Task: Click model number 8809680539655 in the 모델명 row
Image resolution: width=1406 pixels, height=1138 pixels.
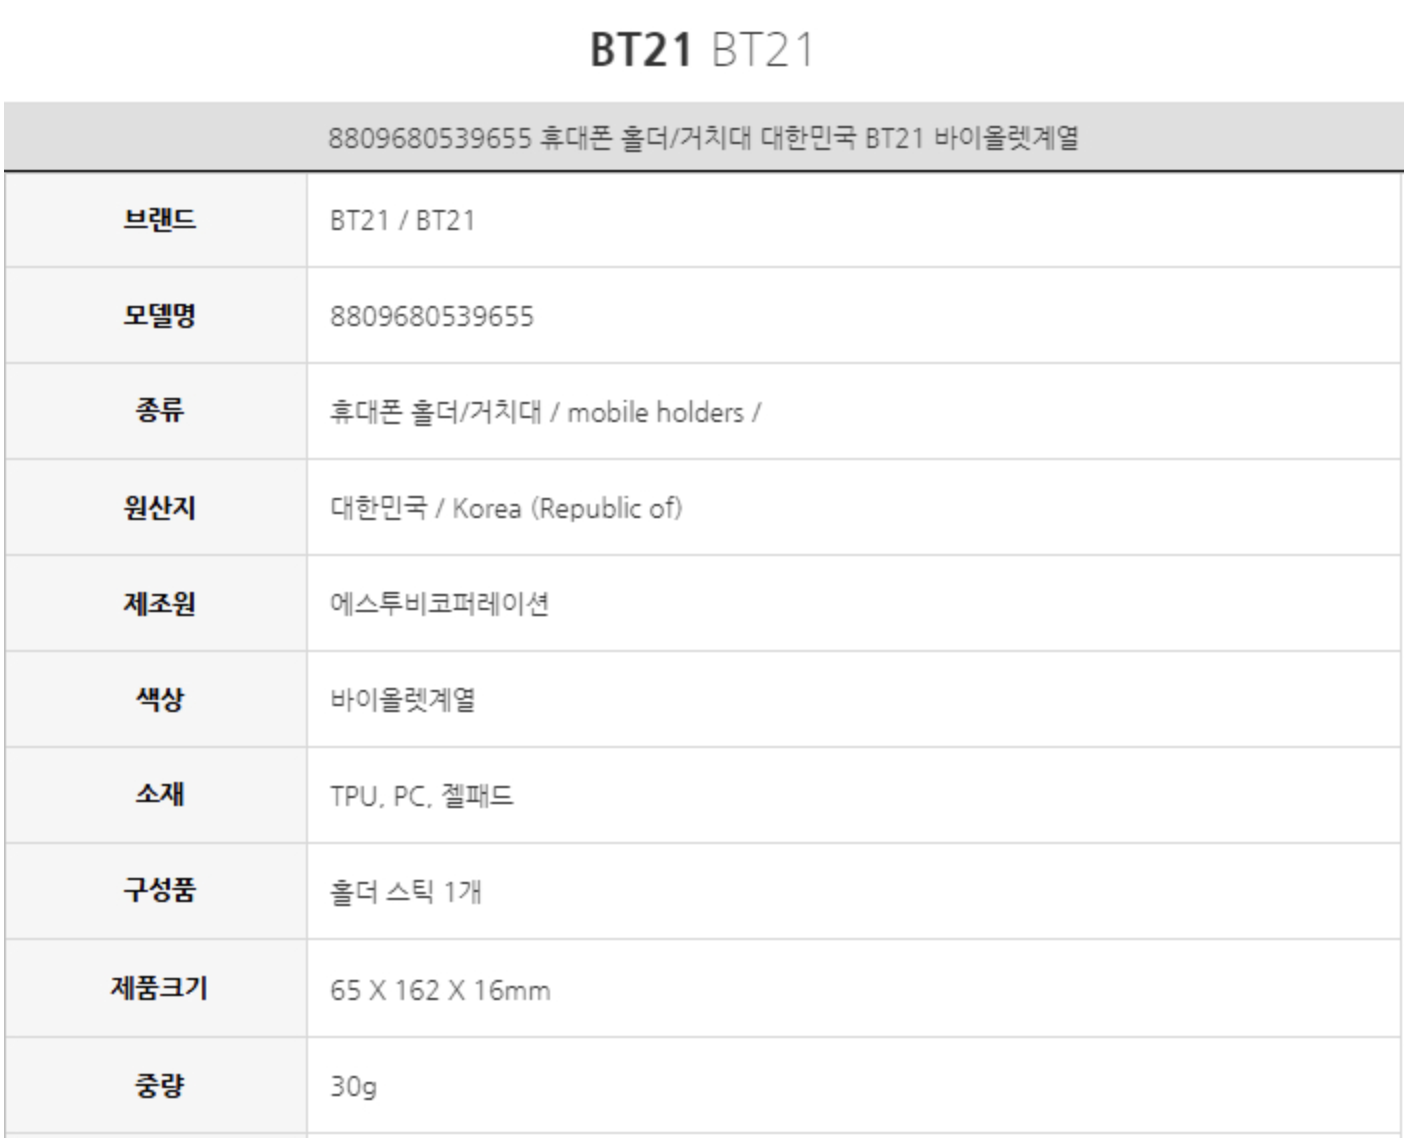Action: pyautogui.click(x=432, y=316)
